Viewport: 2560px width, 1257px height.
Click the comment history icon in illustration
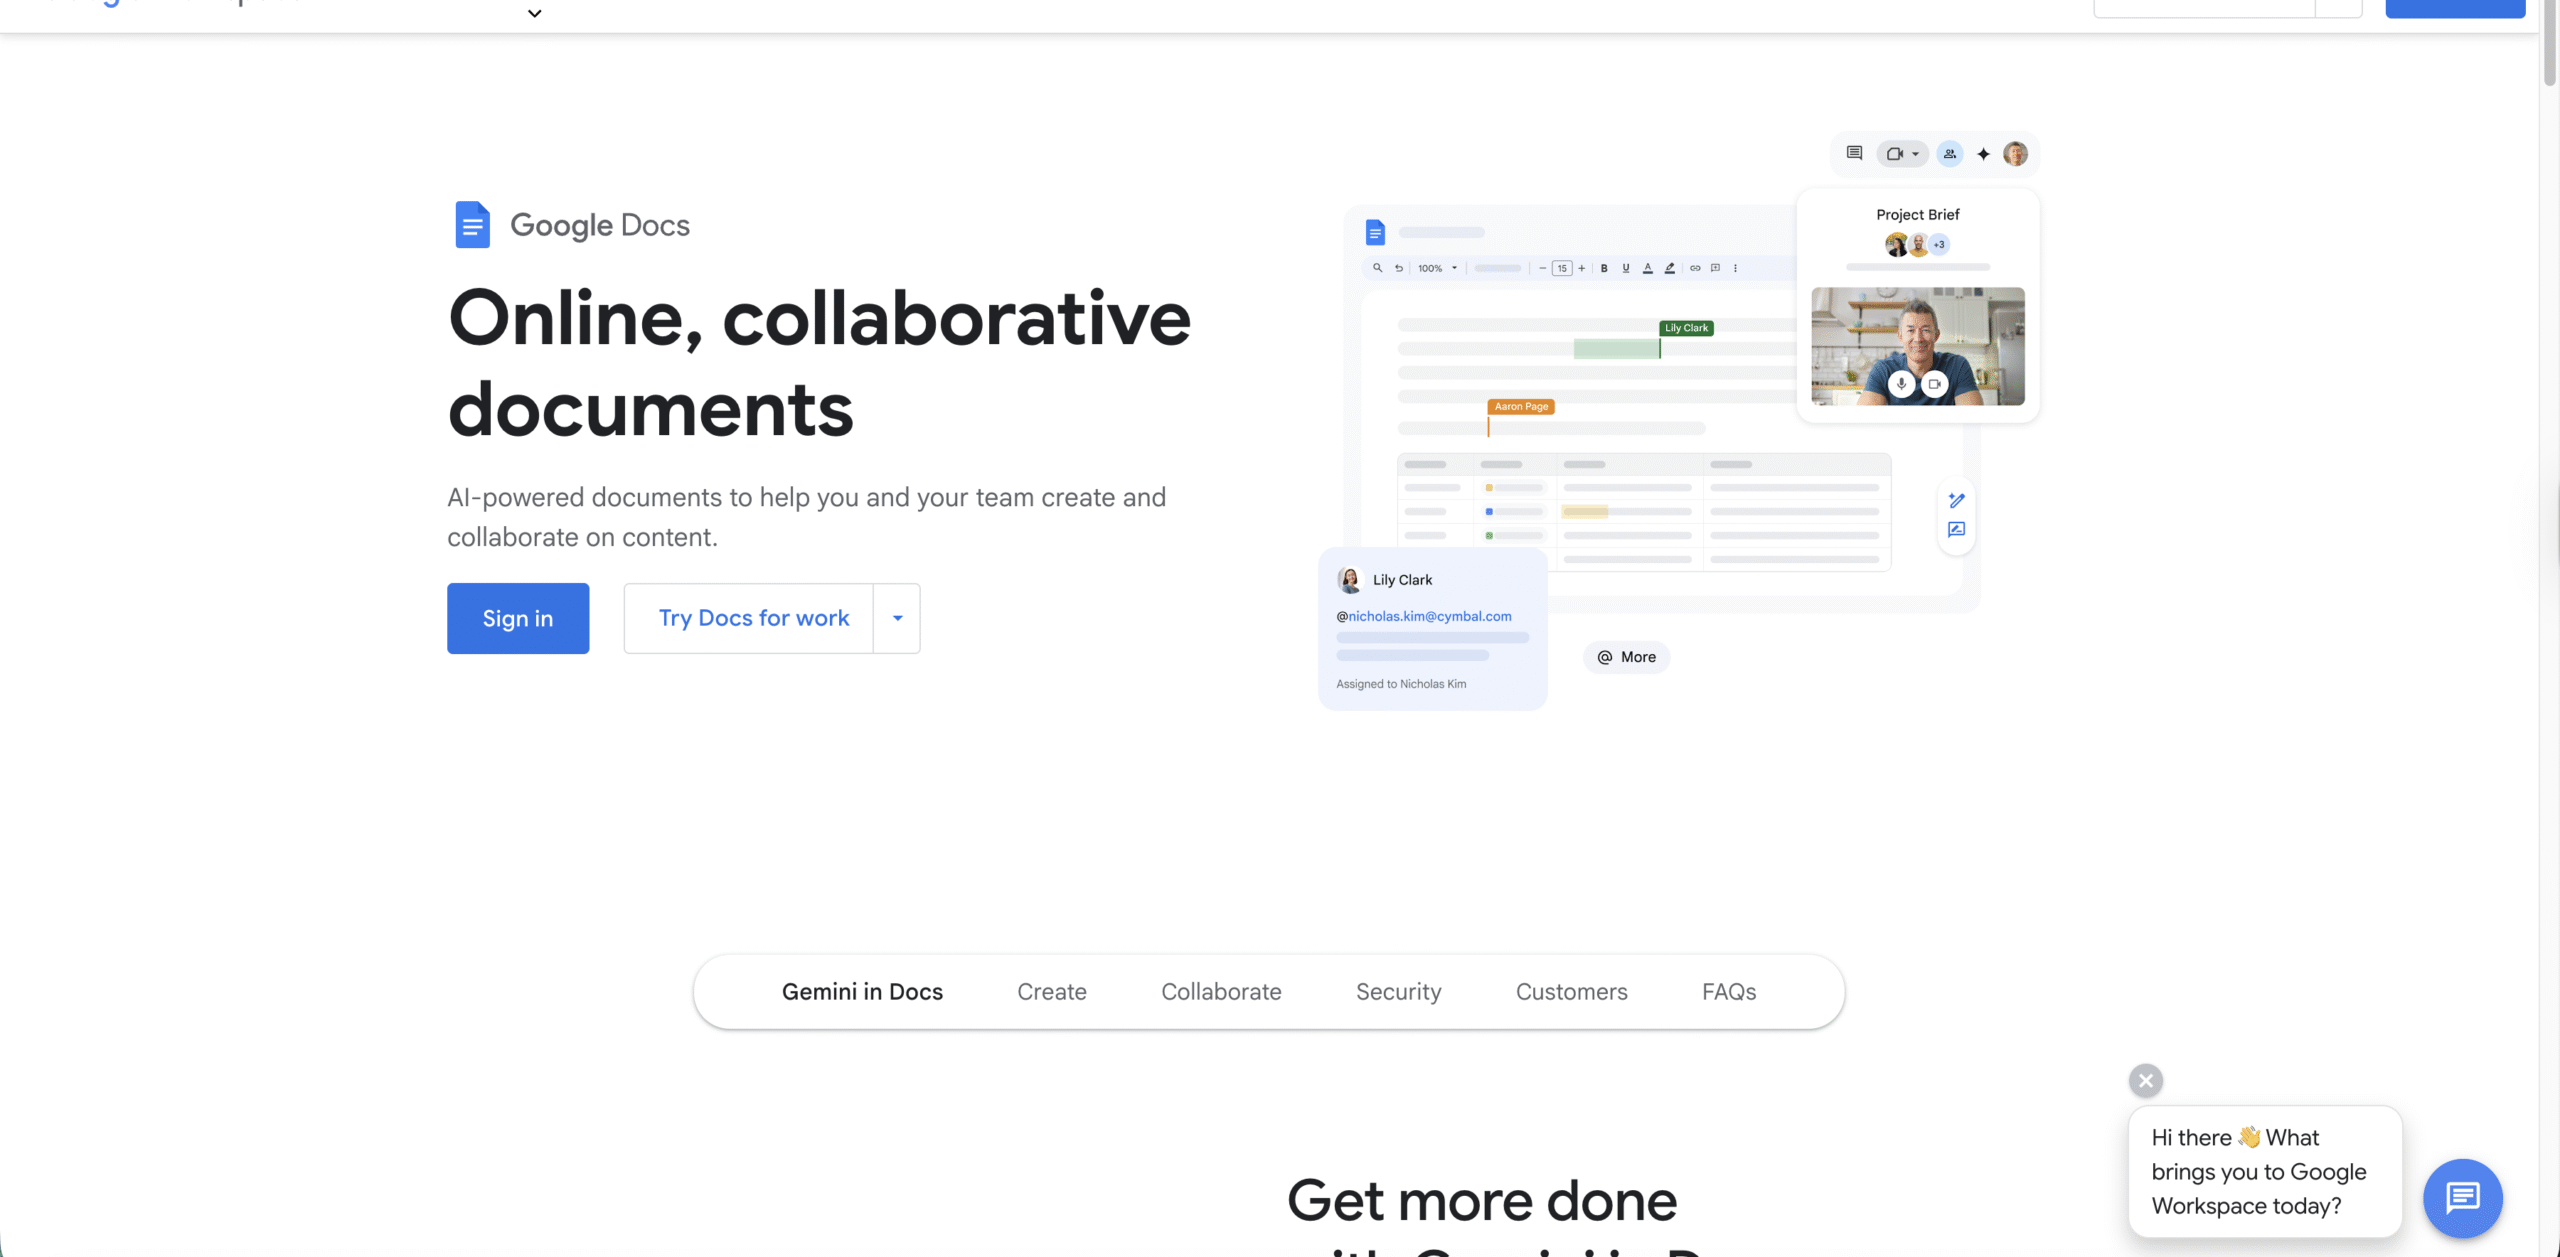click(1854, 153)
